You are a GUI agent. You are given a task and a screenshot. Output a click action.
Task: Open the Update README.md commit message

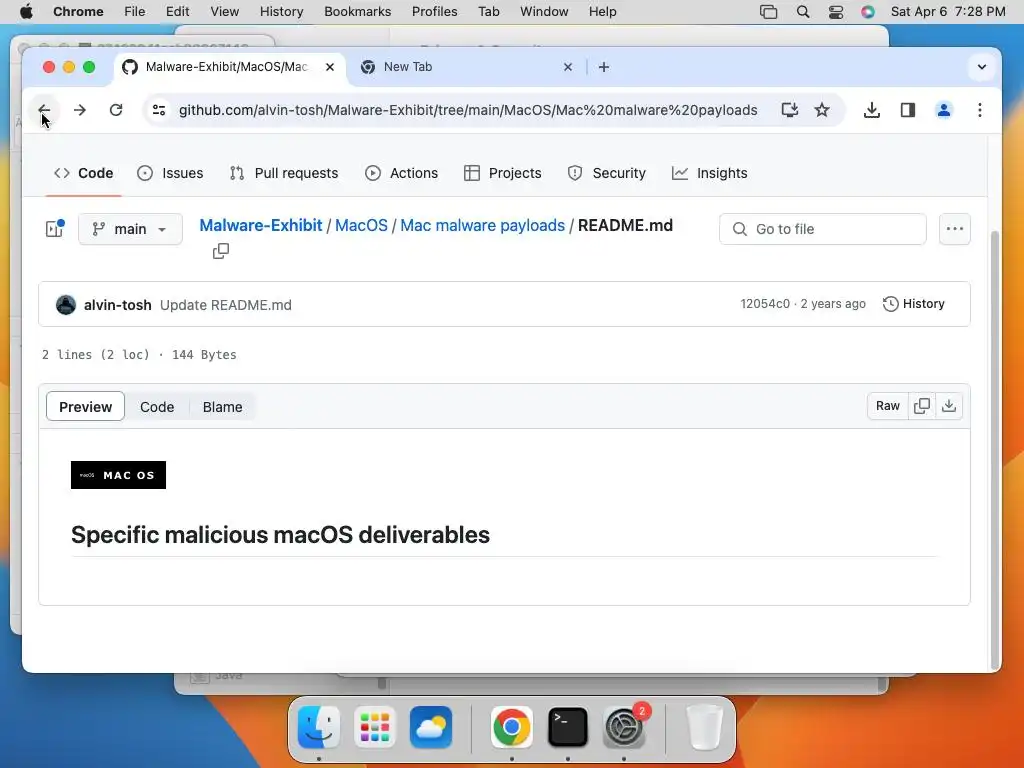click(x=226, y=305)
